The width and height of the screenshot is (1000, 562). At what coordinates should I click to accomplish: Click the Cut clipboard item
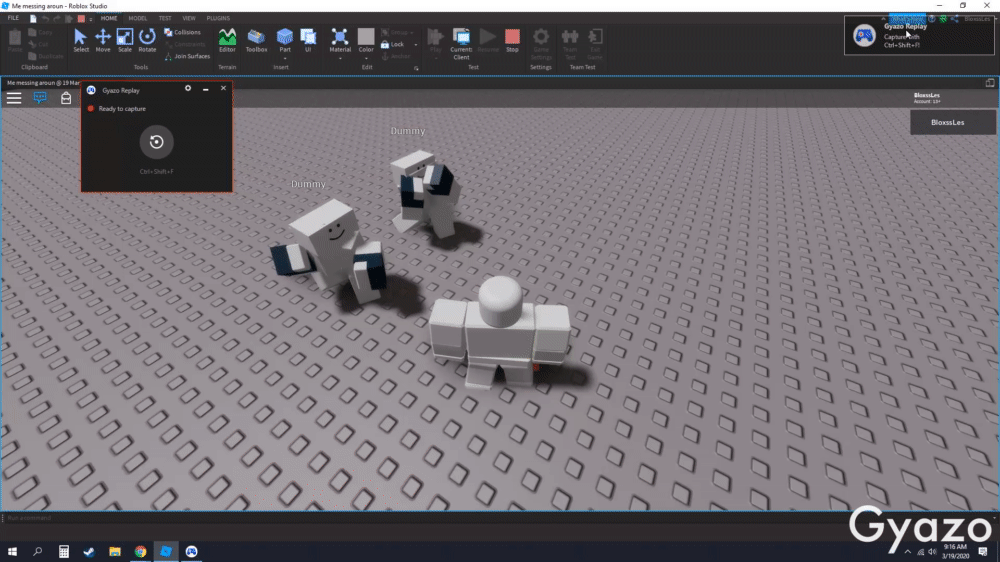point(38,44)
